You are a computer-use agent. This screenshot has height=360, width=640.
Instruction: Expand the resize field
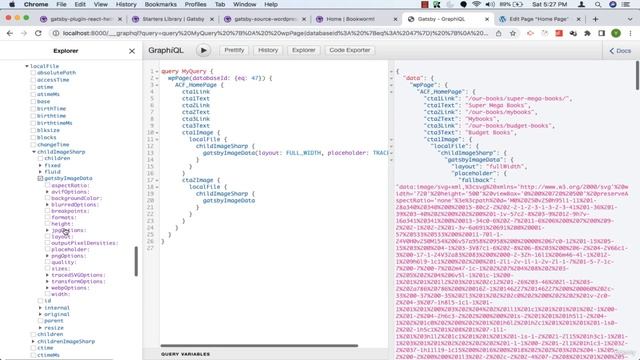click(40, 328)
